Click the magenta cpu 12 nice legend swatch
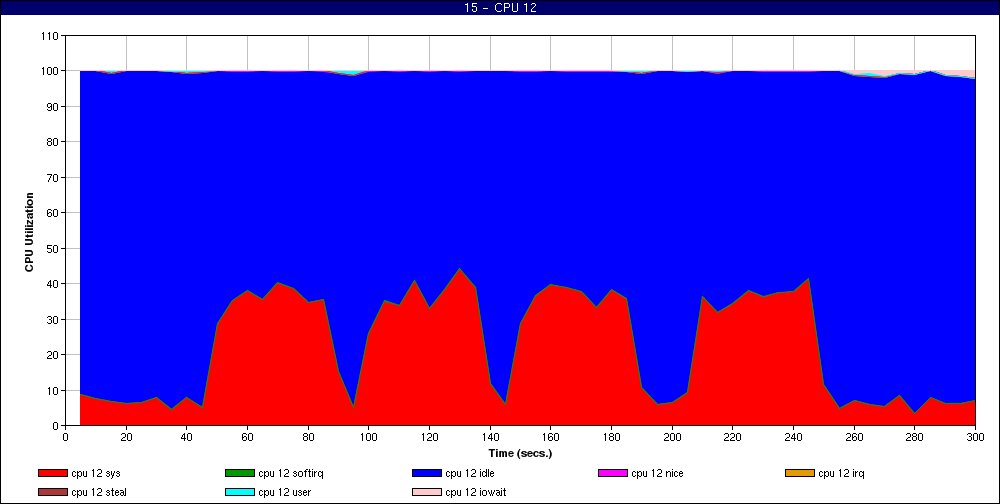The width and height of the screenshot is (1000, 504). [x=613, y=473]
